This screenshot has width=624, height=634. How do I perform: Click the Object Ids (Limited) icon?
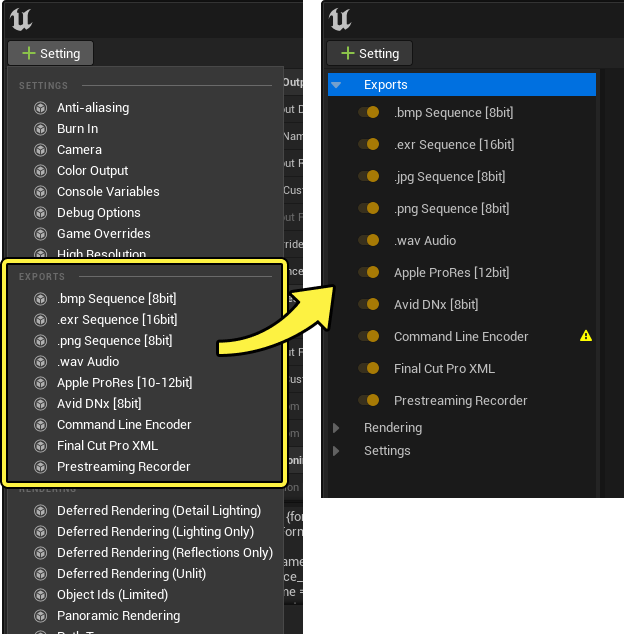(x=40, y=595)
